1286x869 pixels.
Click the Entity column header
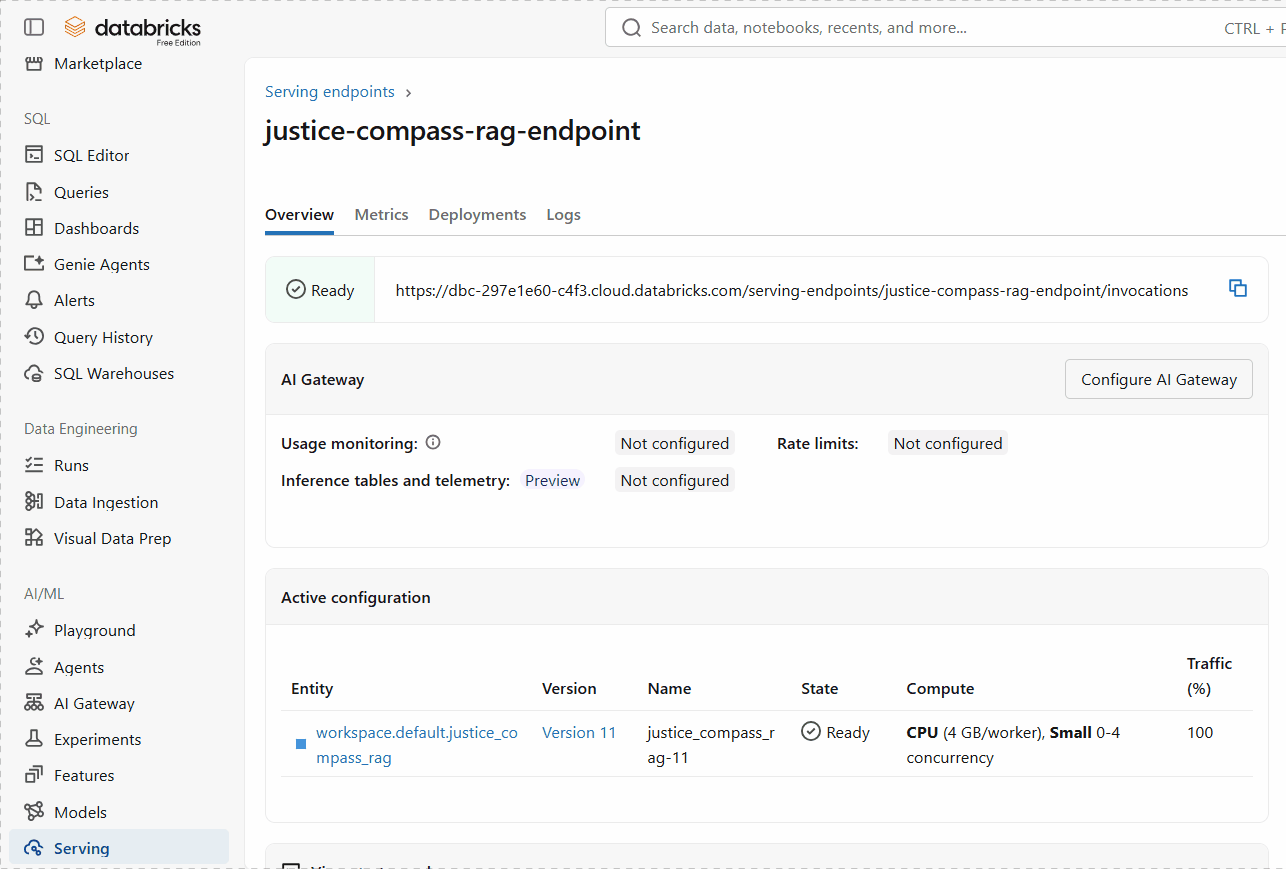pos(312,689)
